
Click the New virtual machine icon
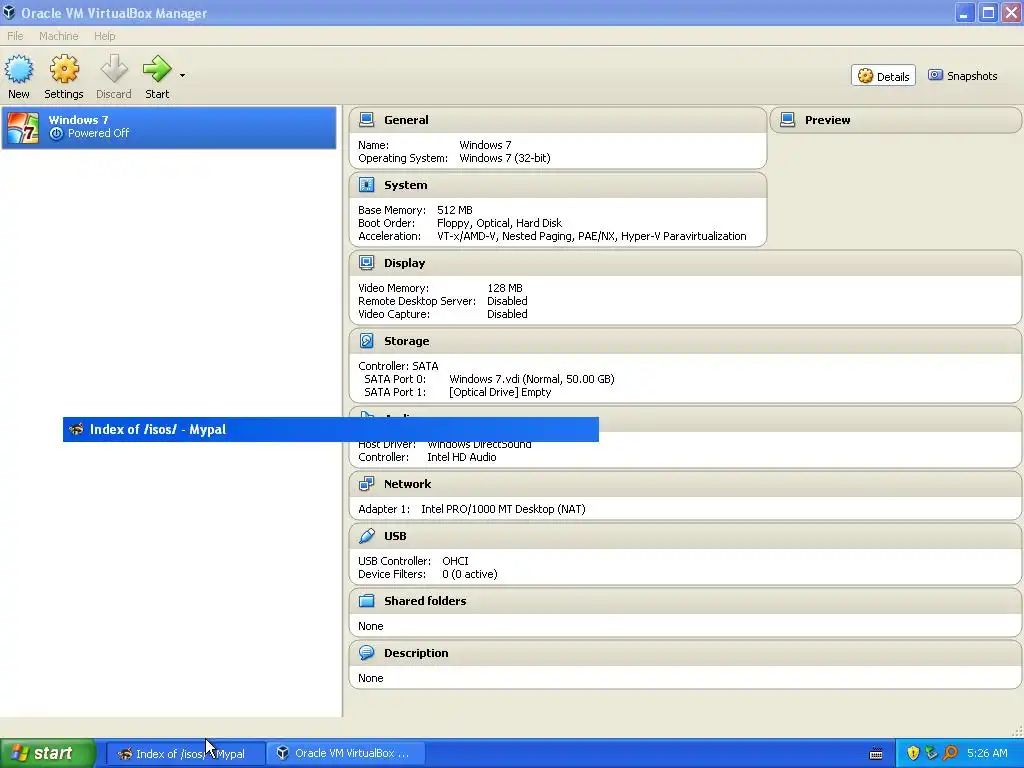(19, 69)
